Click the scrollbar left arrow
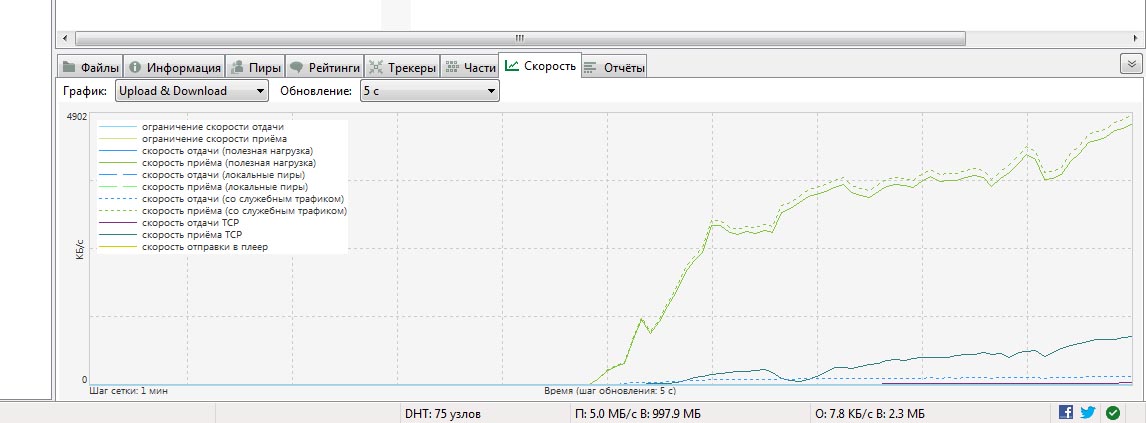1146x423 pixels. [66, 38]
